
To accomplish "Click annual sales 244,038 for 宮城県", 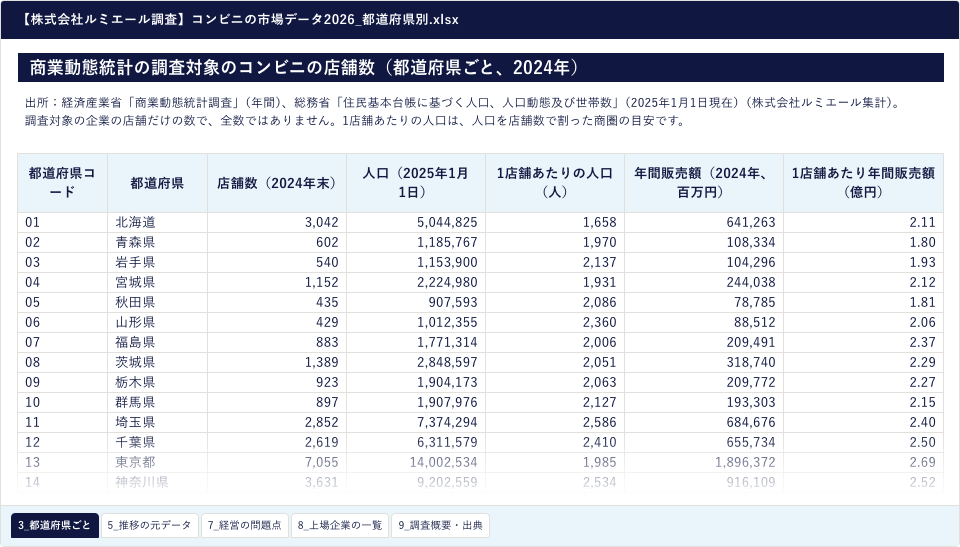I will [703, 282].
